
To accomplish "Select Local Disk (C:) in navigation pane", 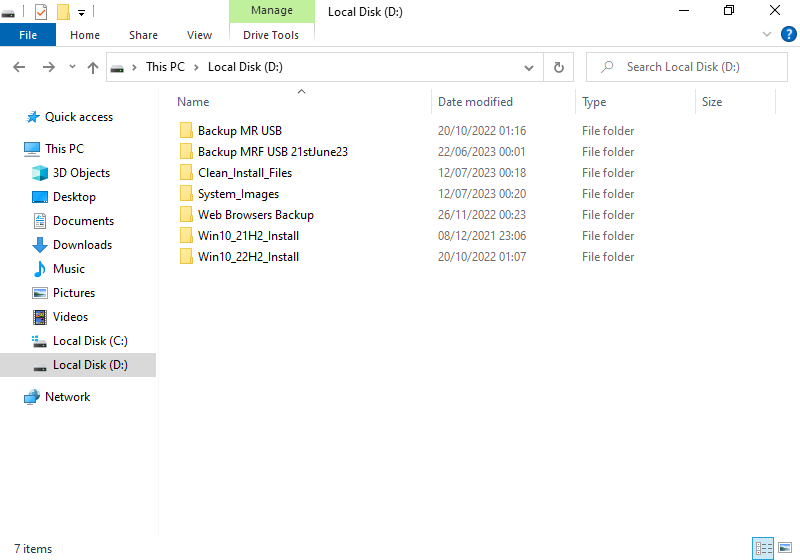I will [90, 341].
